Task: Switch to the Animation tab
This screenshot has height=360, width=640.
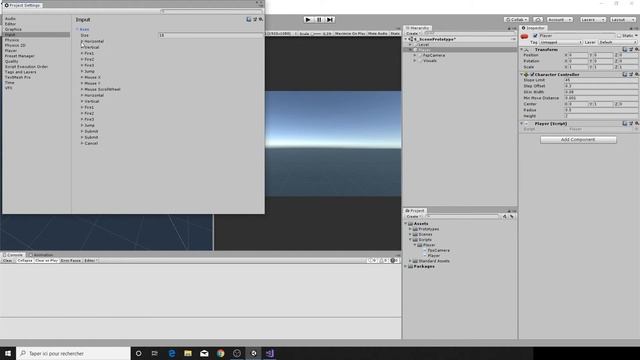Action: (x=41, y=255)
